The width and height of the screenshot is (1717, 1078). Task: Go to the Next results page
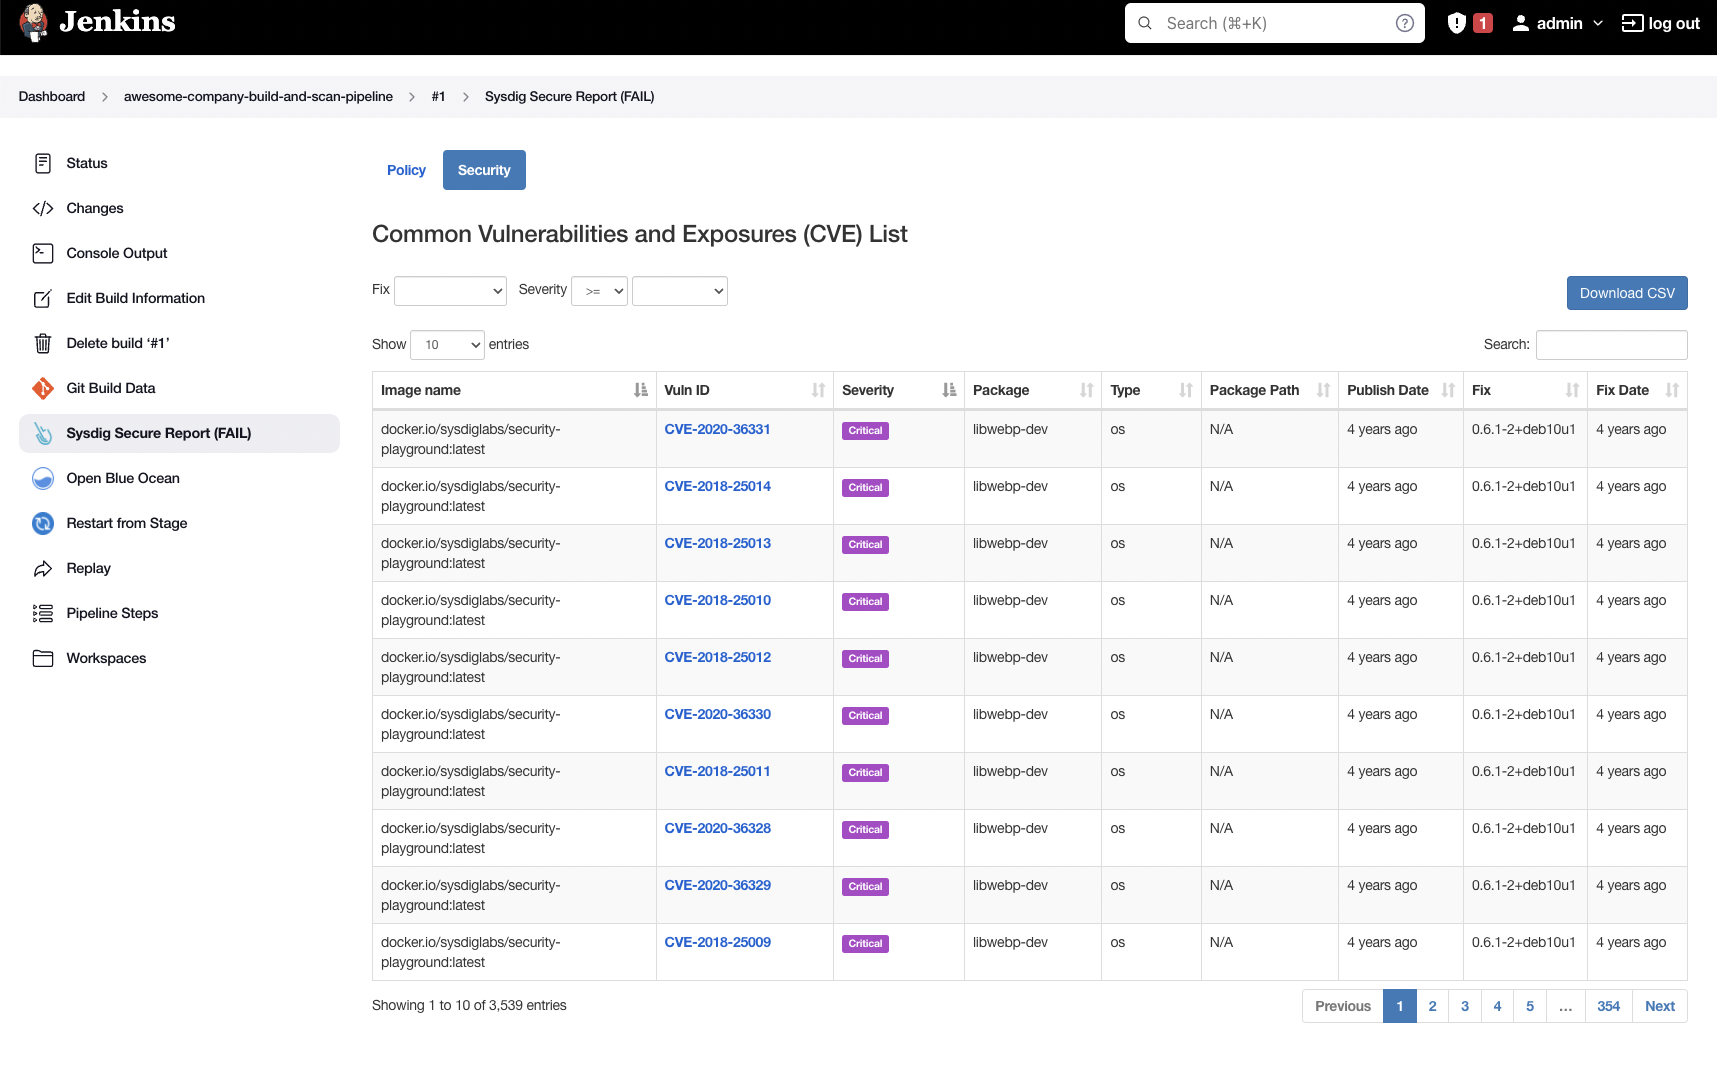point(1660,1006)
